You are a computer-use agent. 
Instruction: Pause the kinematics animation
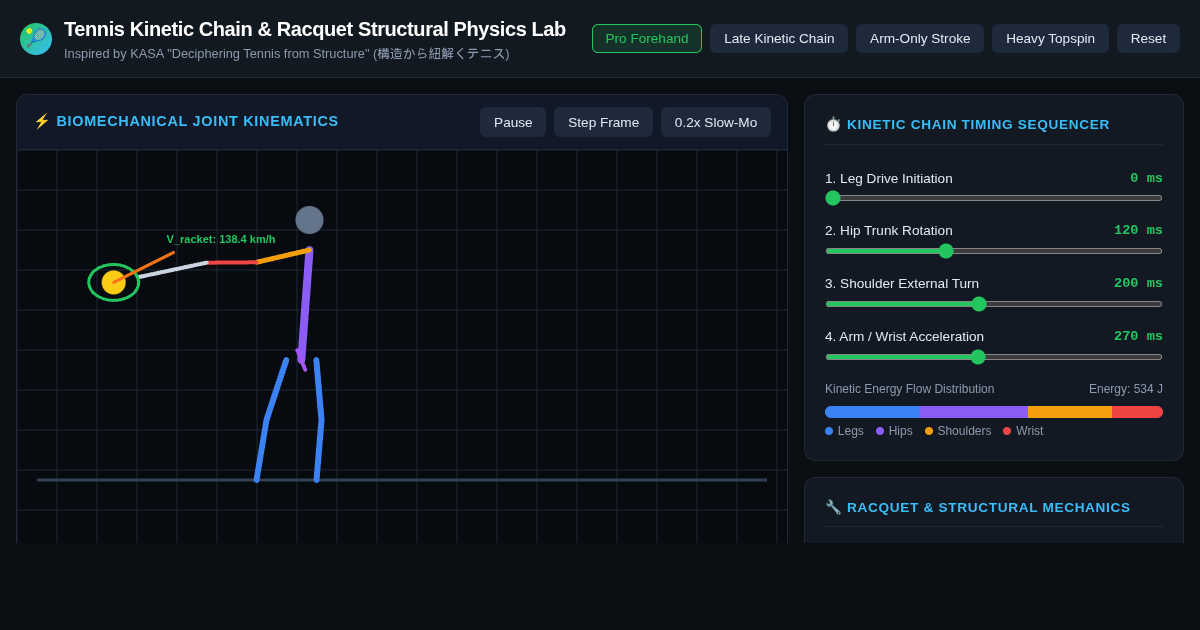pos(513,122)
